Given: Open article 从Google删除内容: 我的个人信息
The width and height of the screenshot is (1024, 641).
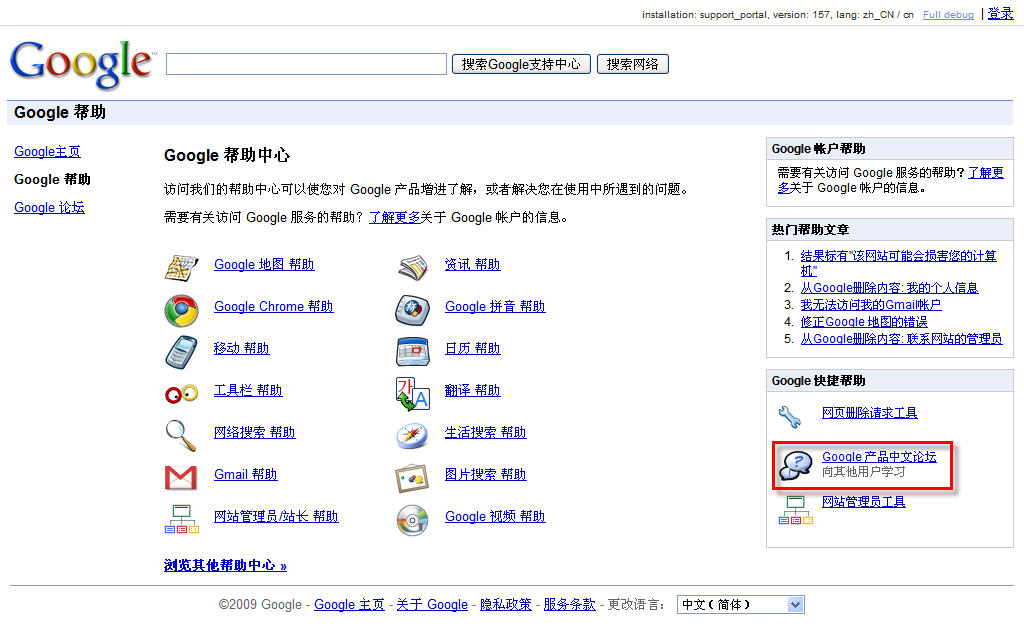Looking at the screenshot, I should point(889,288).
